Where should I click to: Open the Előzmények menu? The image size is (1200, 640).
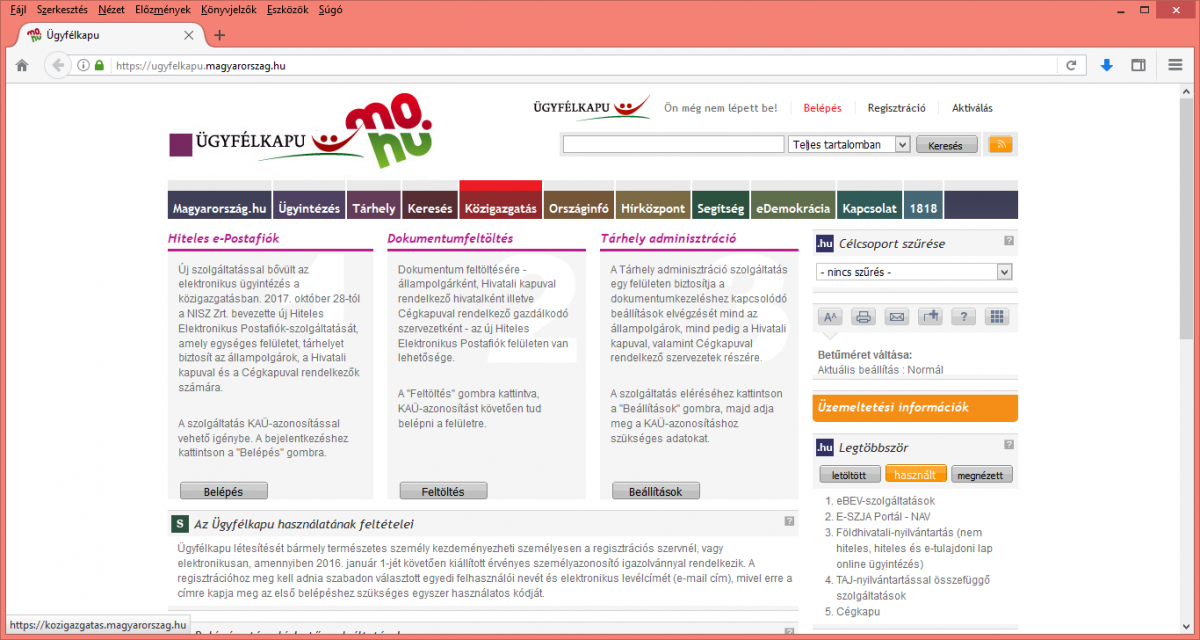(163, 9)
